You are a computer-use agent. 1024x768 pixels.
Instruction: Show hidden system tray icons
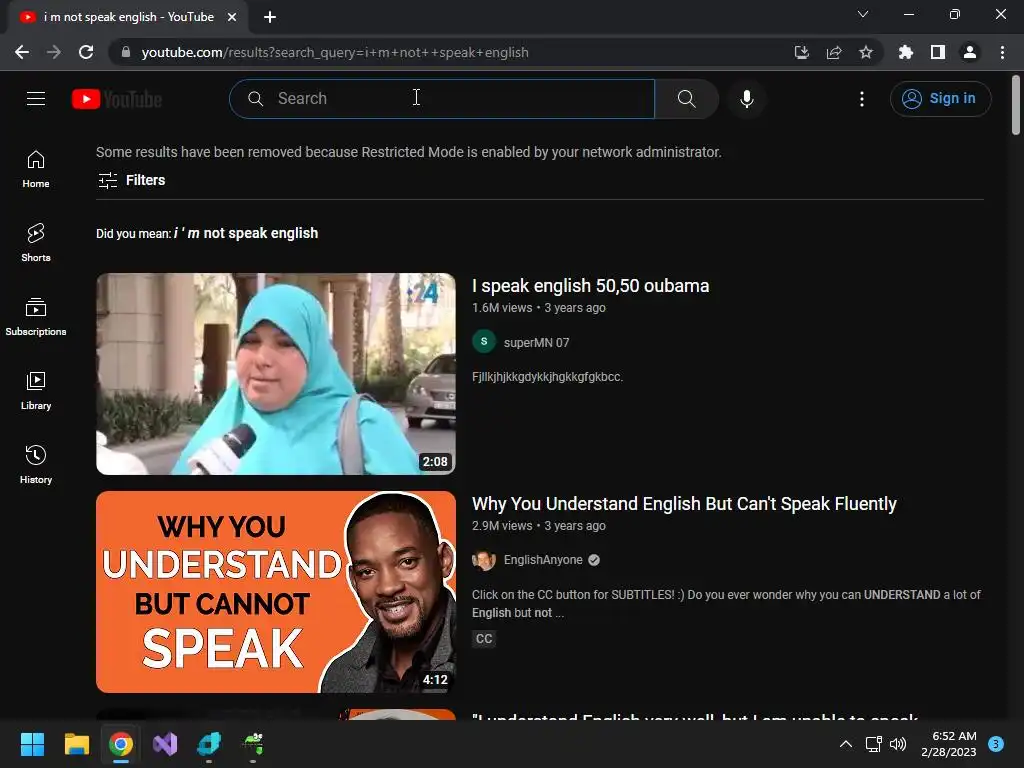(x=845, y=744)
